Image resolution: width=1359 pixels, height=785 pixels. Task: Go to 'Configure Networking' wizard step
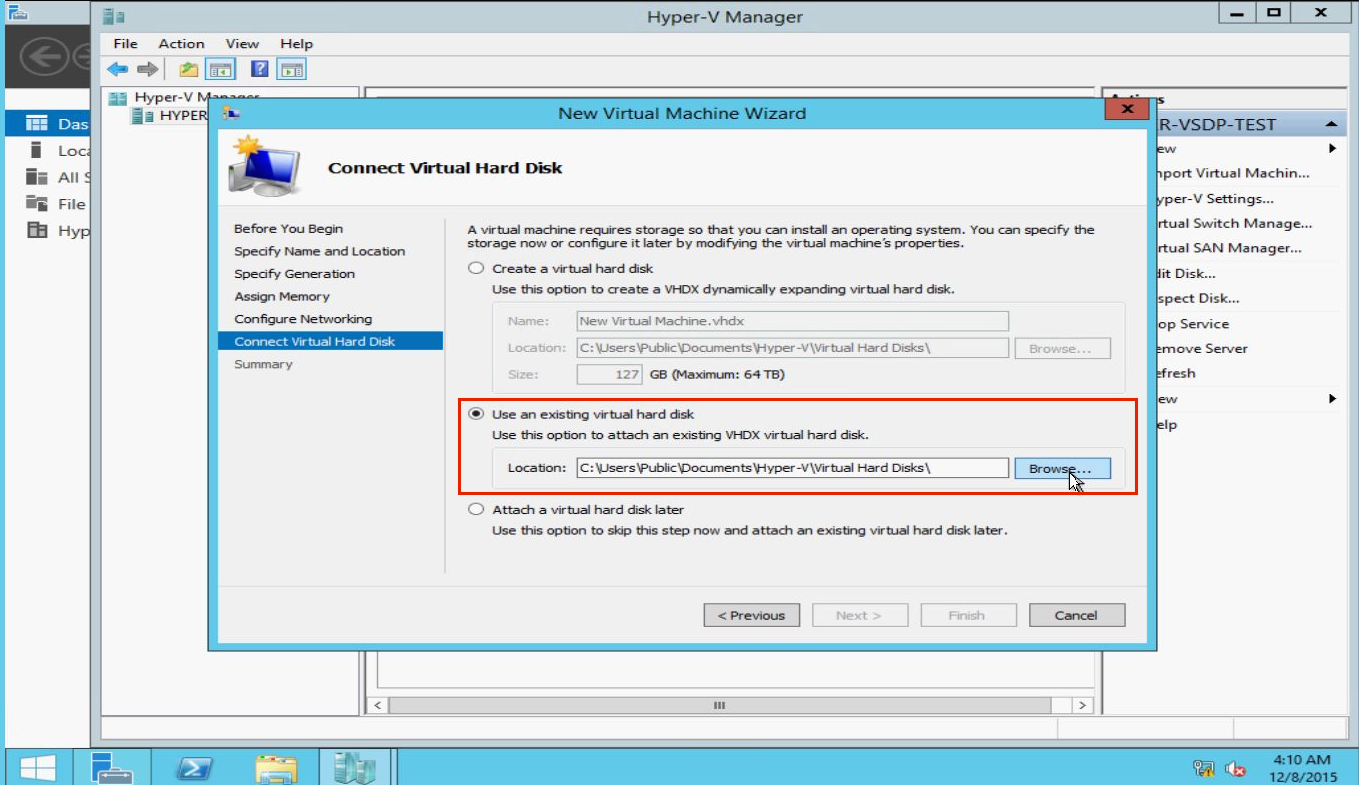tap(303, 319)
